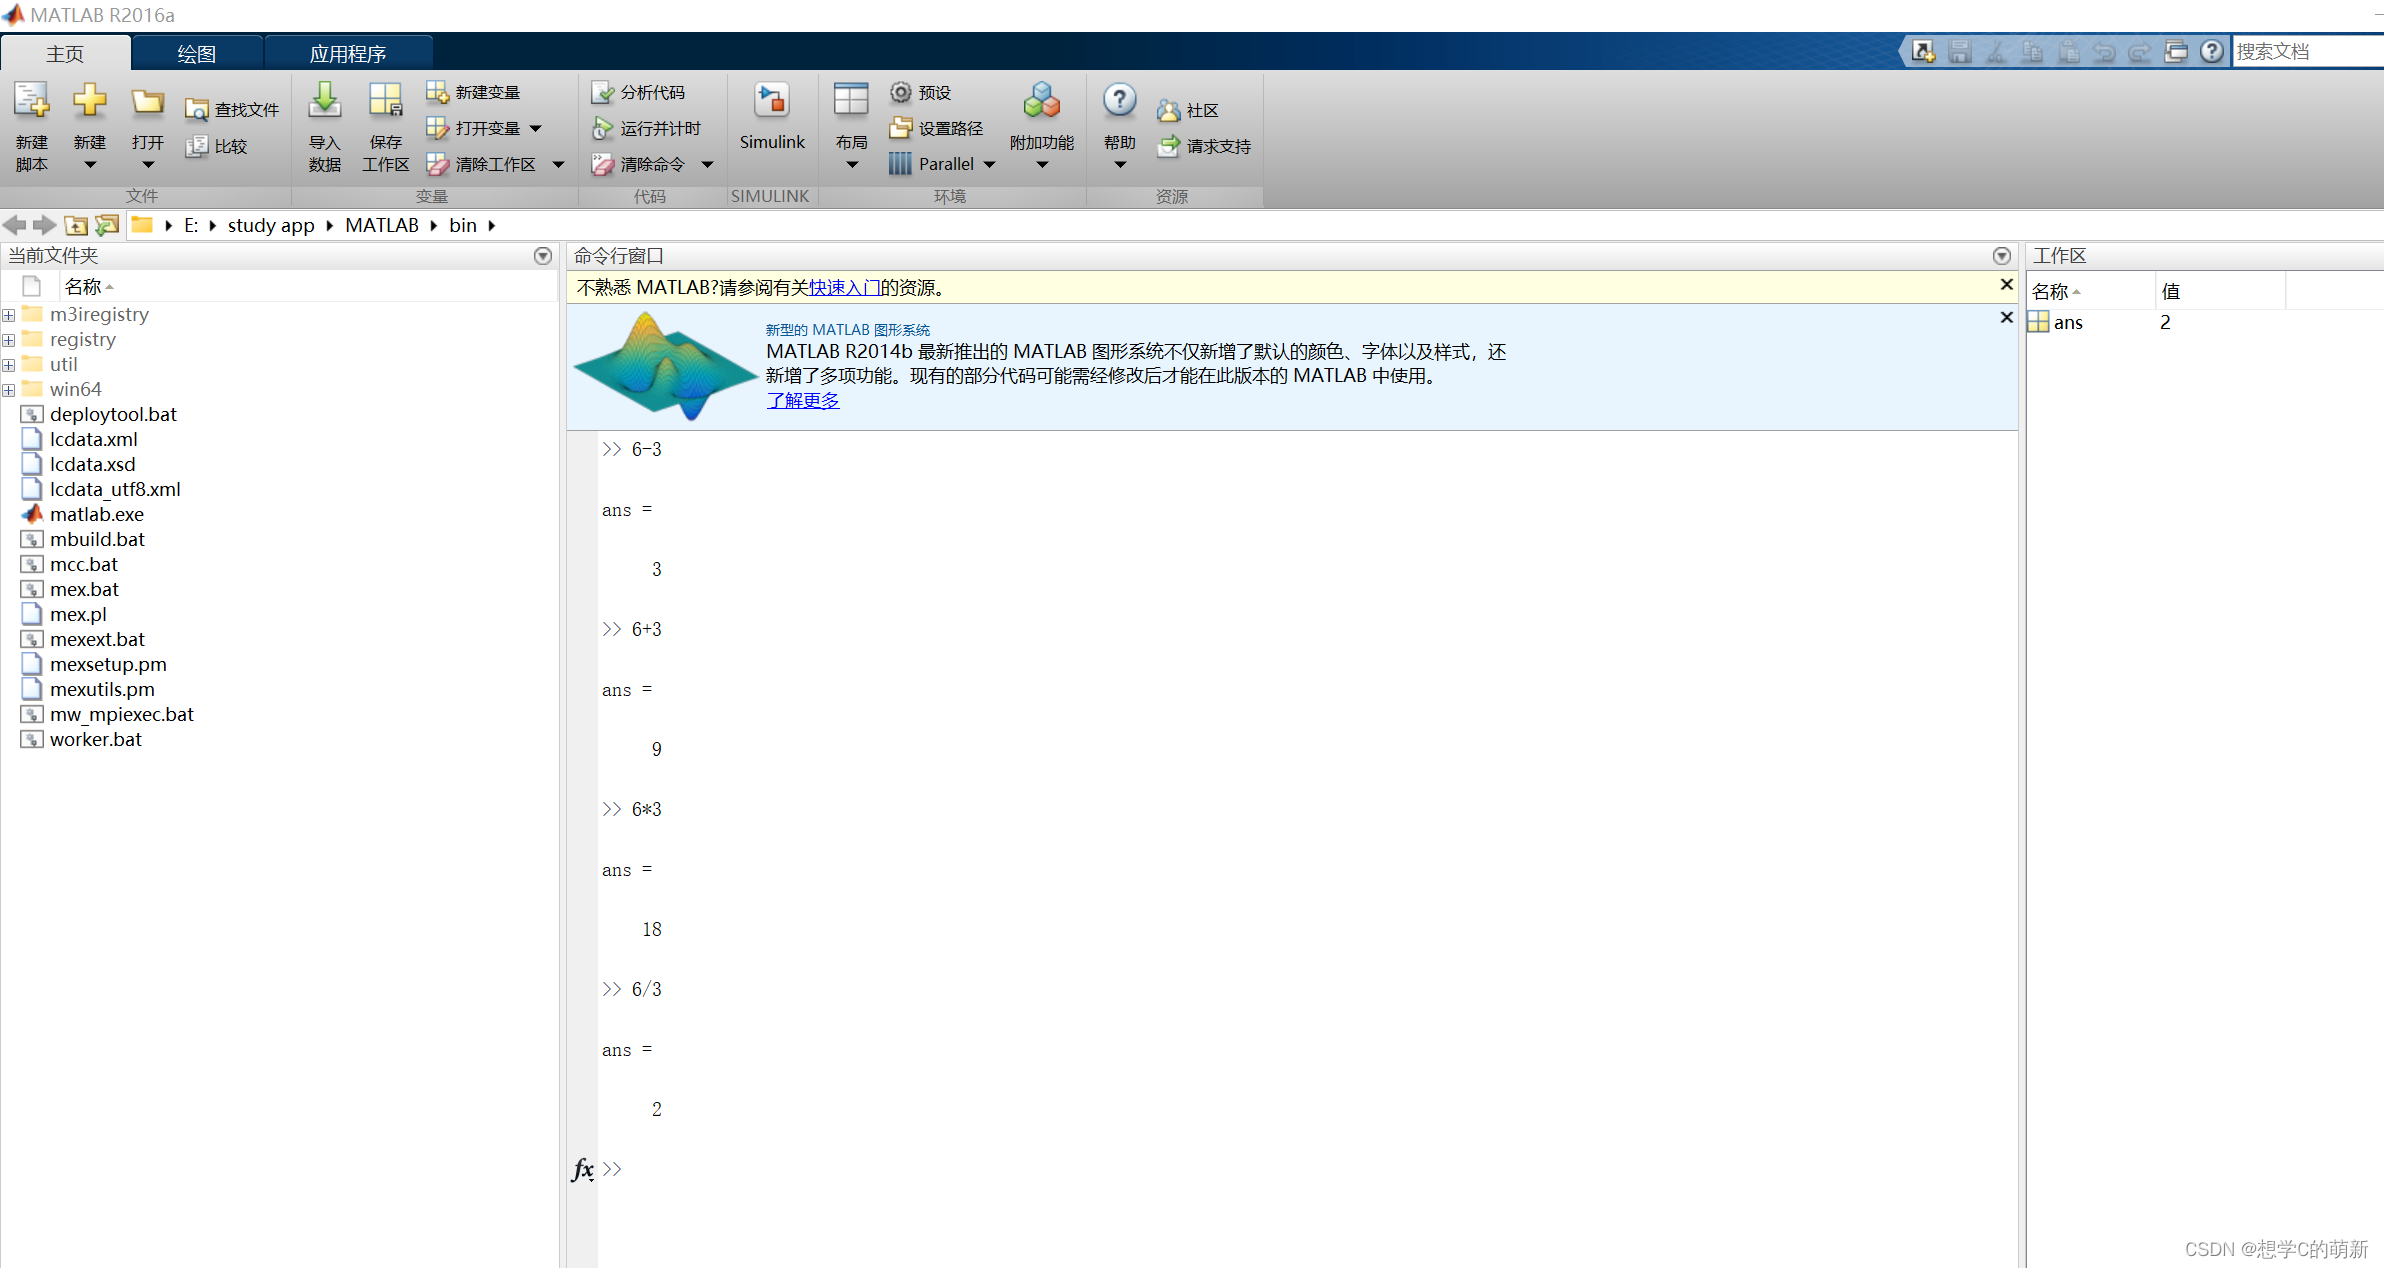Image resolution: width=2384 pixels, height=1268 pixels.
Task: Click the fx function browser icon
Action: [582, 1168]
